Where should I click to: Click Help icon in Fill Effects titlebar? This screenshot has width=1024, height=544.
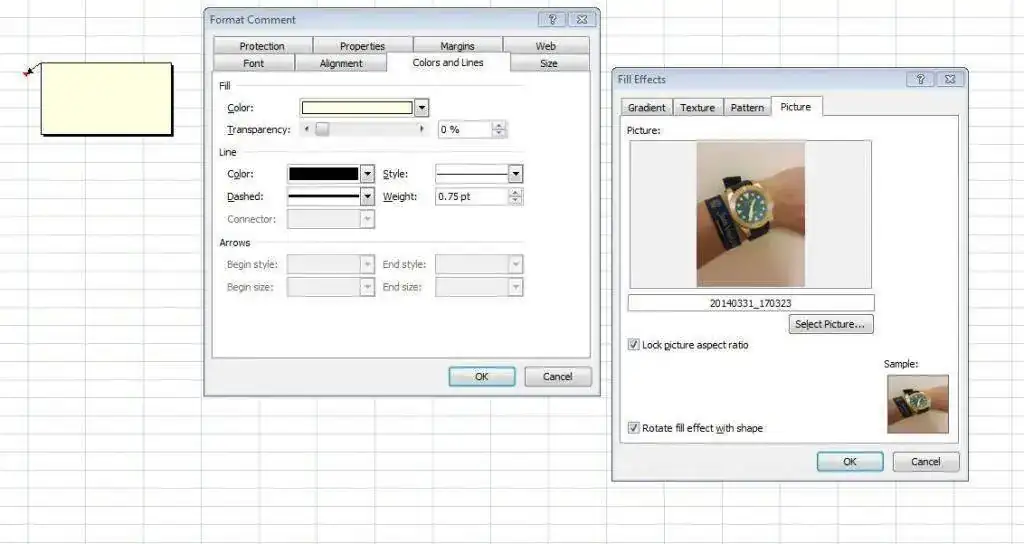pyautogui.click(x=921, y=79)
